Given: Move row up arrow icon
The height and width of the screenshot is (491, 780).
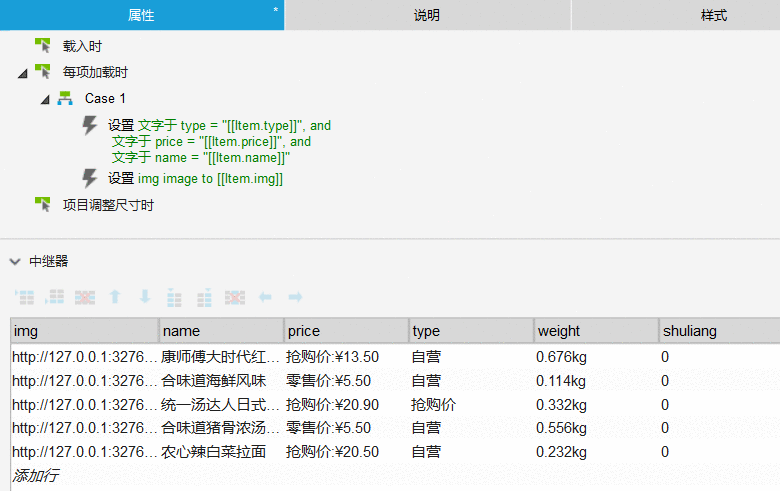Looking at the screenshot, I should point(115,297).
